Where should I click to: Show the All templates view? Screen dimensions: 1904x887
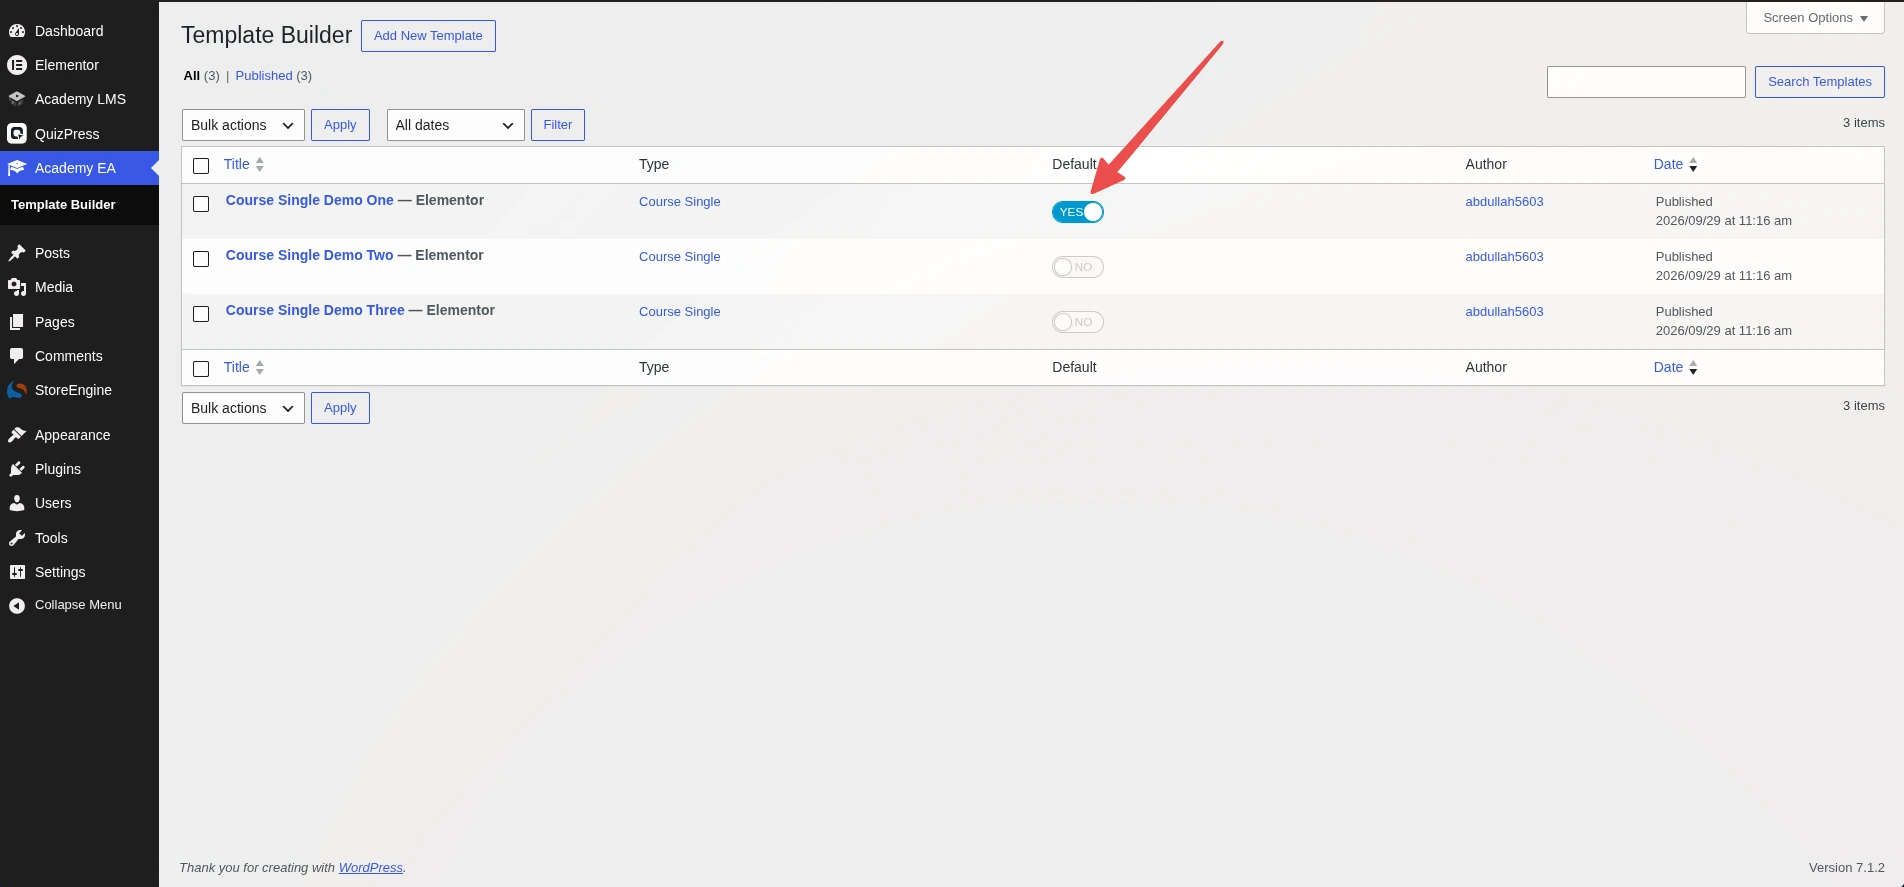pos(192,76)
